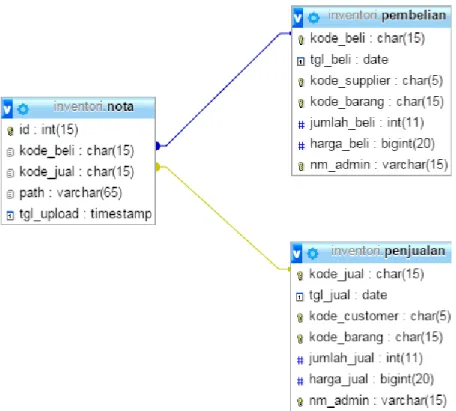Select the tgl_jual : date column
Viewport: 456px width, 411px height.
(x=348, y=295)
